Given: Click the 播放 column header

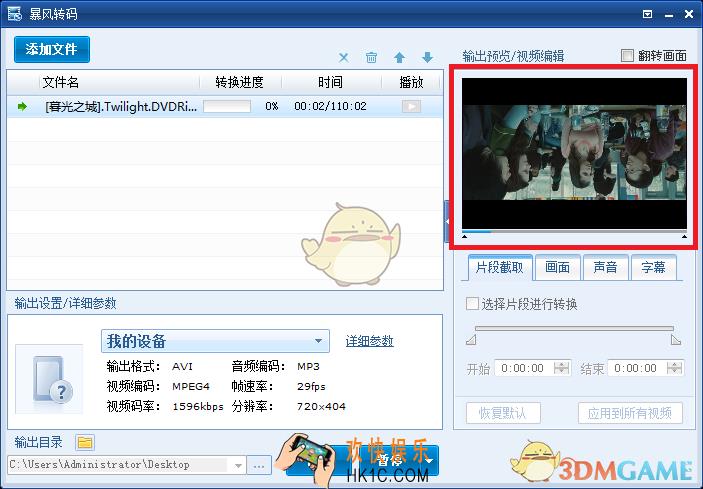Looking at the screenshot, I should 411,82.
